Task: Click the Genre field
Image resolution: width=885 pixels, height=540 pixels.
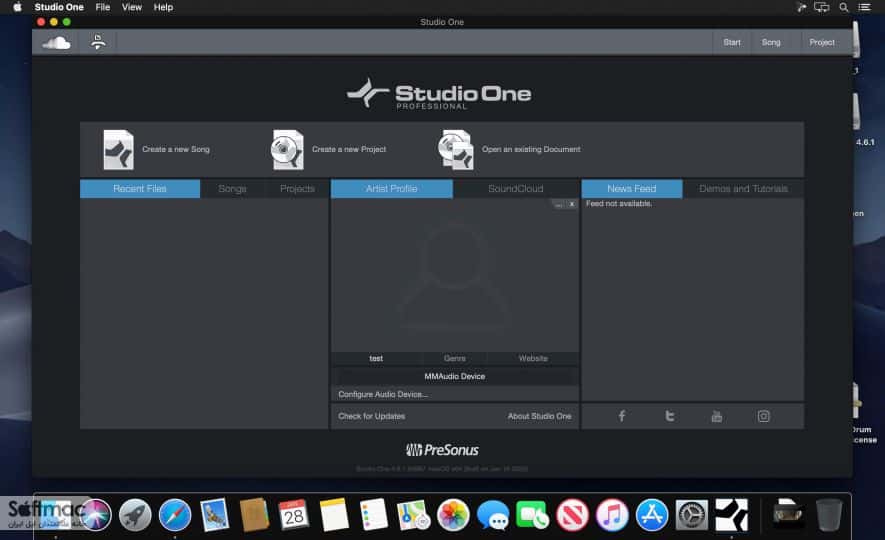Action: point(454,358)
